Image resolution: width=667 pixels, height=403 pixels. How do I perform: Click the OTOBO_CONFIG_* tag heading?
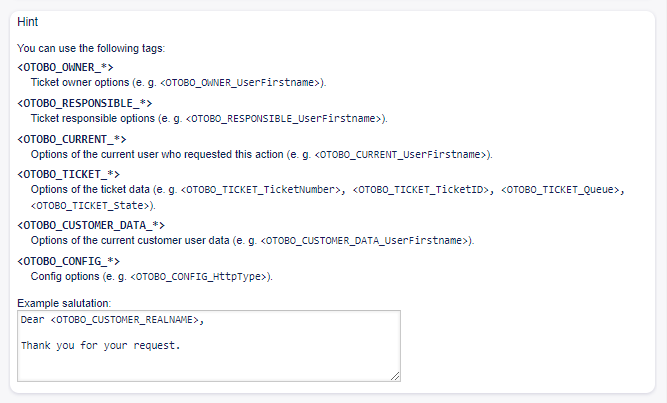tap(68, 261)
